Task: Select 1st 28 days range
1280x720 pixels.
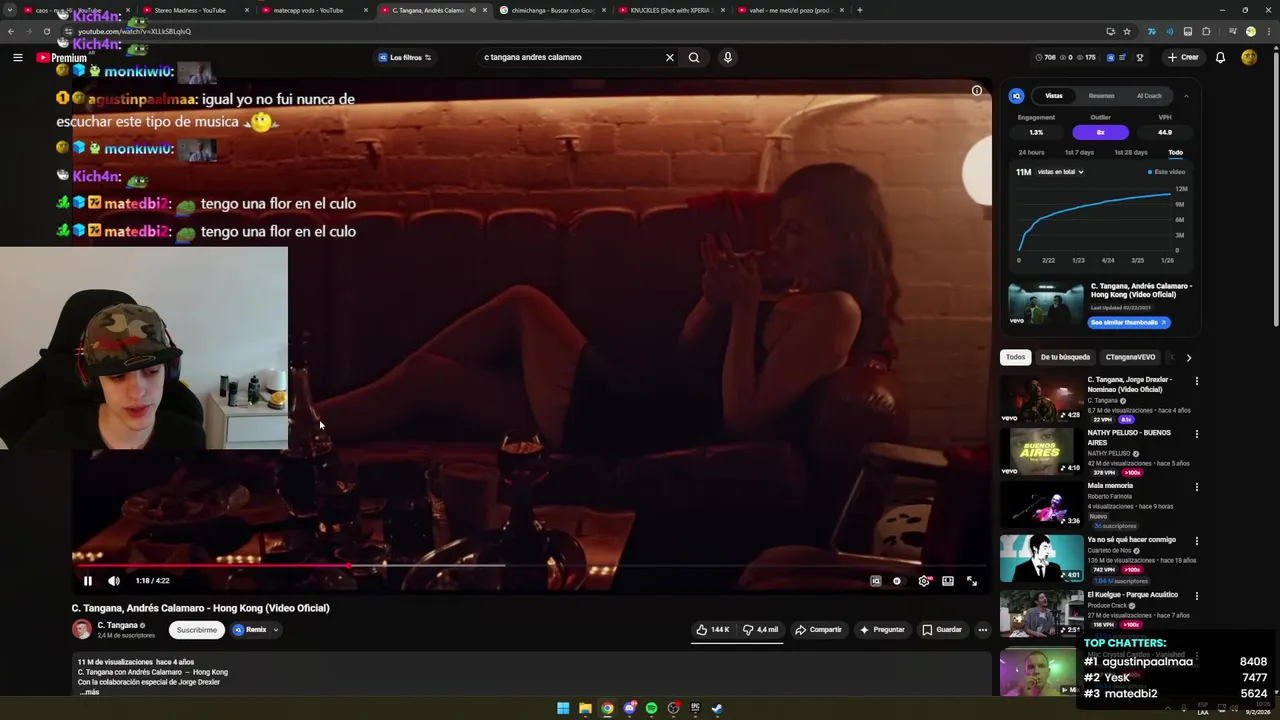Action: tap(1130, 152)
